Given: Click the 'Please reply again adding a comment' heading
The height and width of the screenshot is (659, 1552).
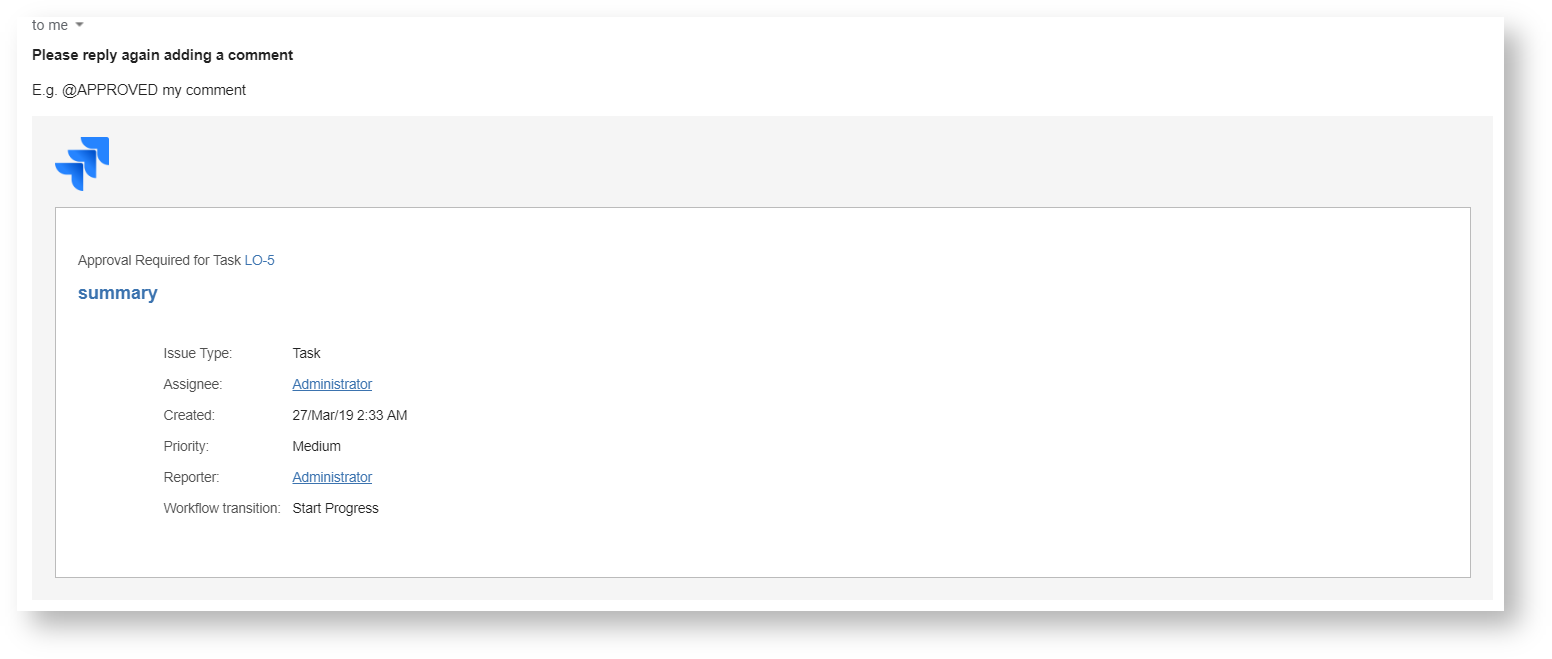Looking at the screenshot, I should pos(163,55).
